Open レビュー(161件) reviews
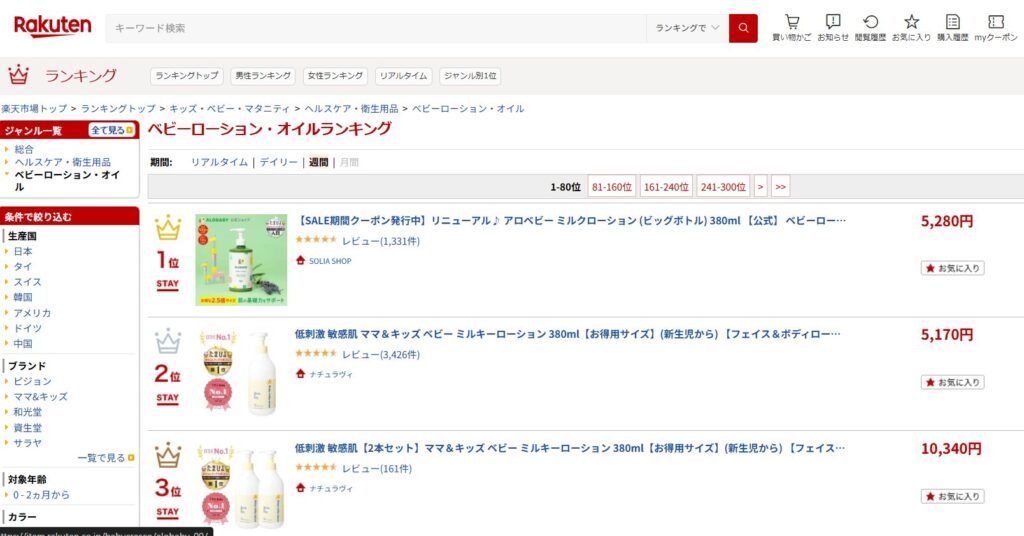Image resolution: width=1024 pixels, height=536 pixels. click(377, 468)
